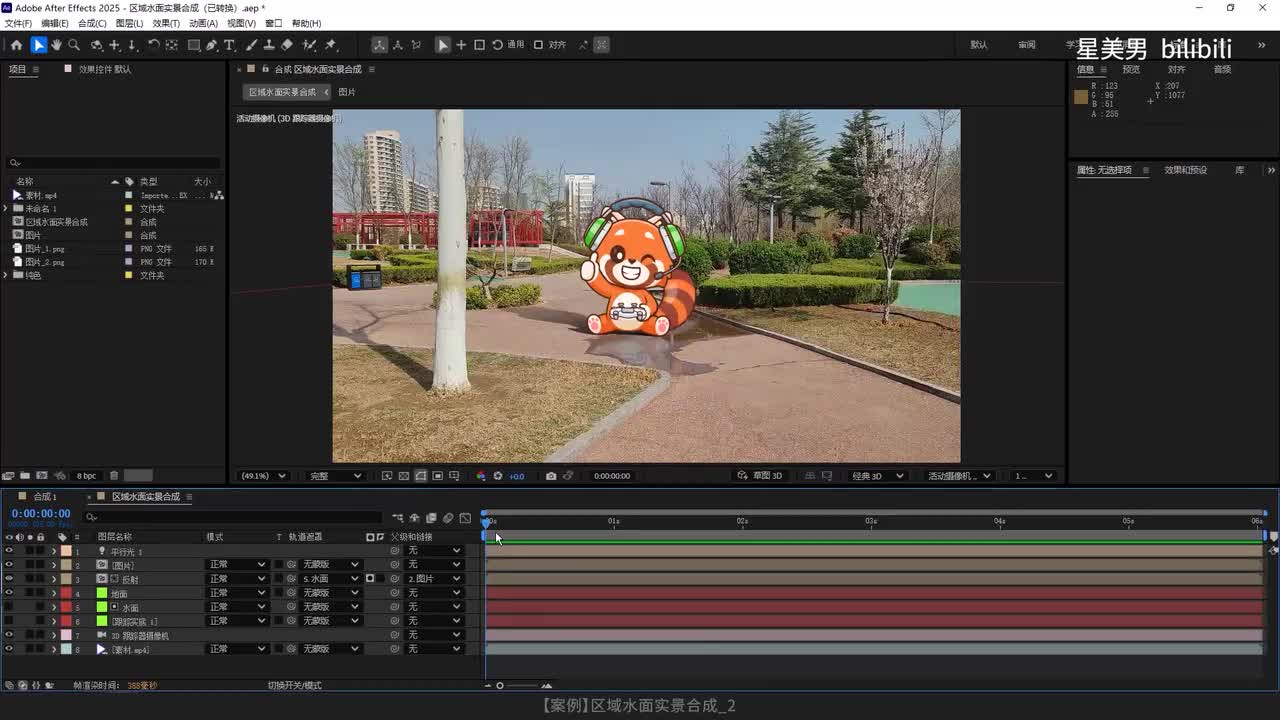Select the Puppet Pin tool
This screenshot has height=720, width=1280.
pyautogui.click(x=331, y=45)
